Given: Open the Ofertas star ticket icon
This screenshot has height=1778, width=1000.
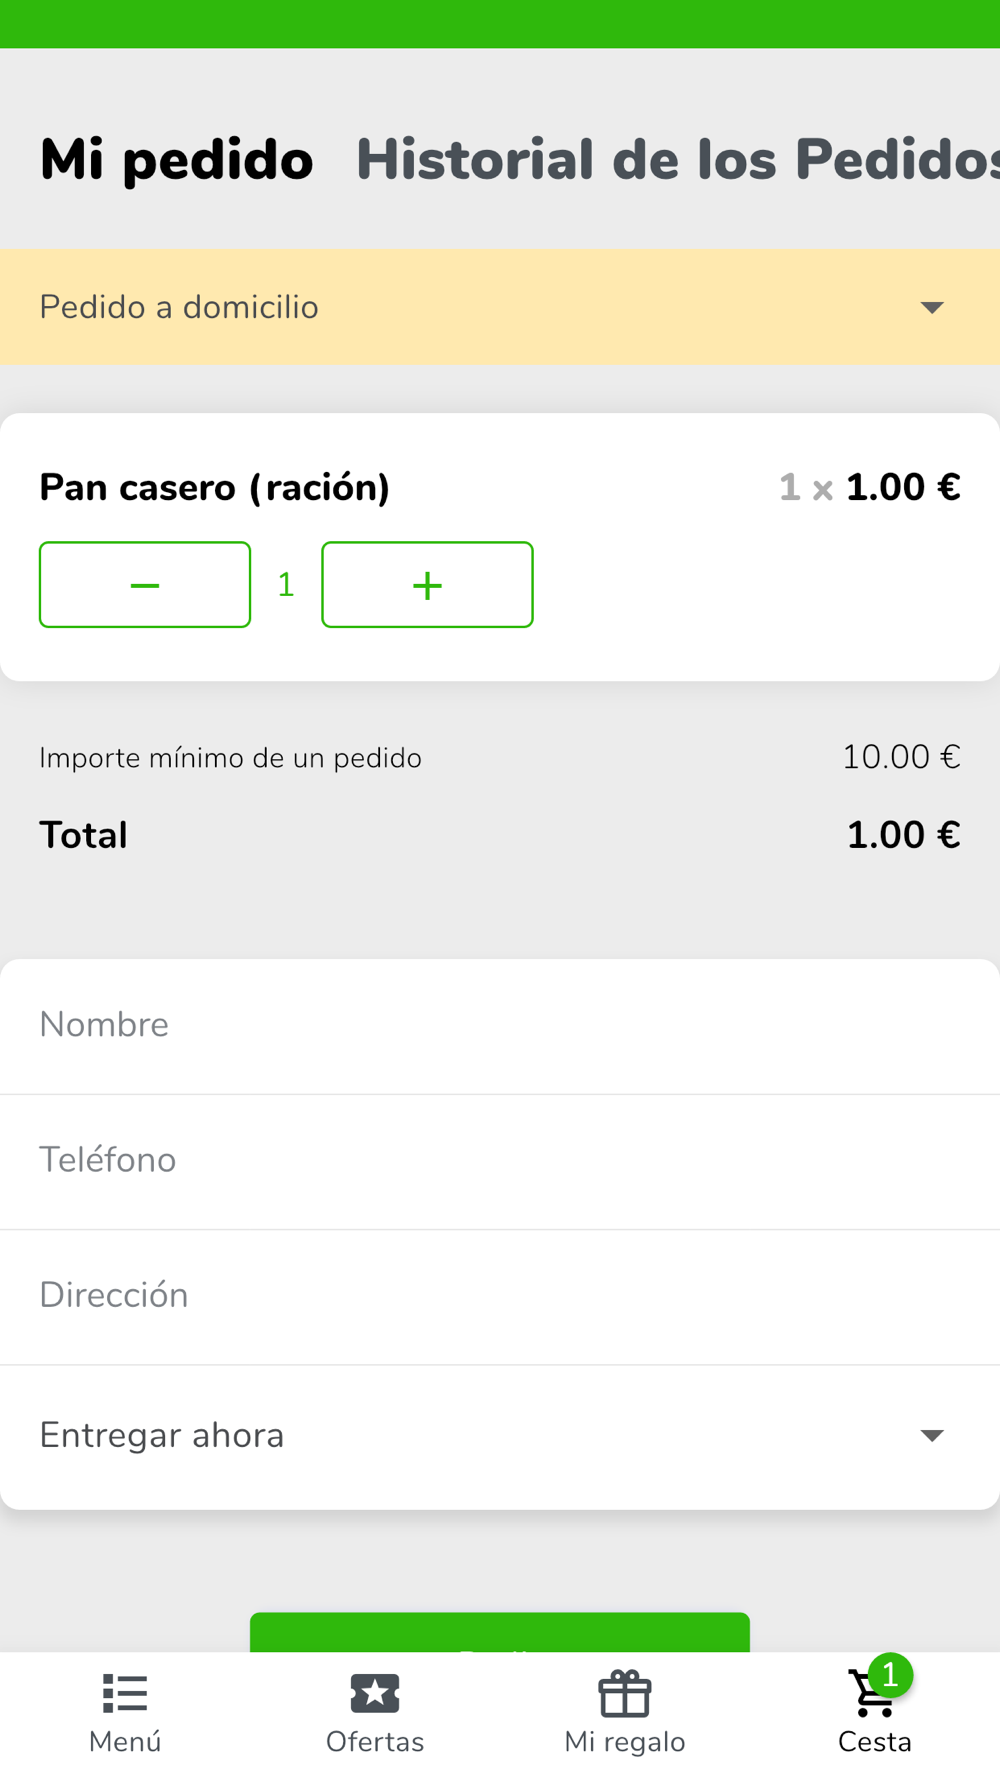Looking at the screenshot, I should pos(375,1694).
